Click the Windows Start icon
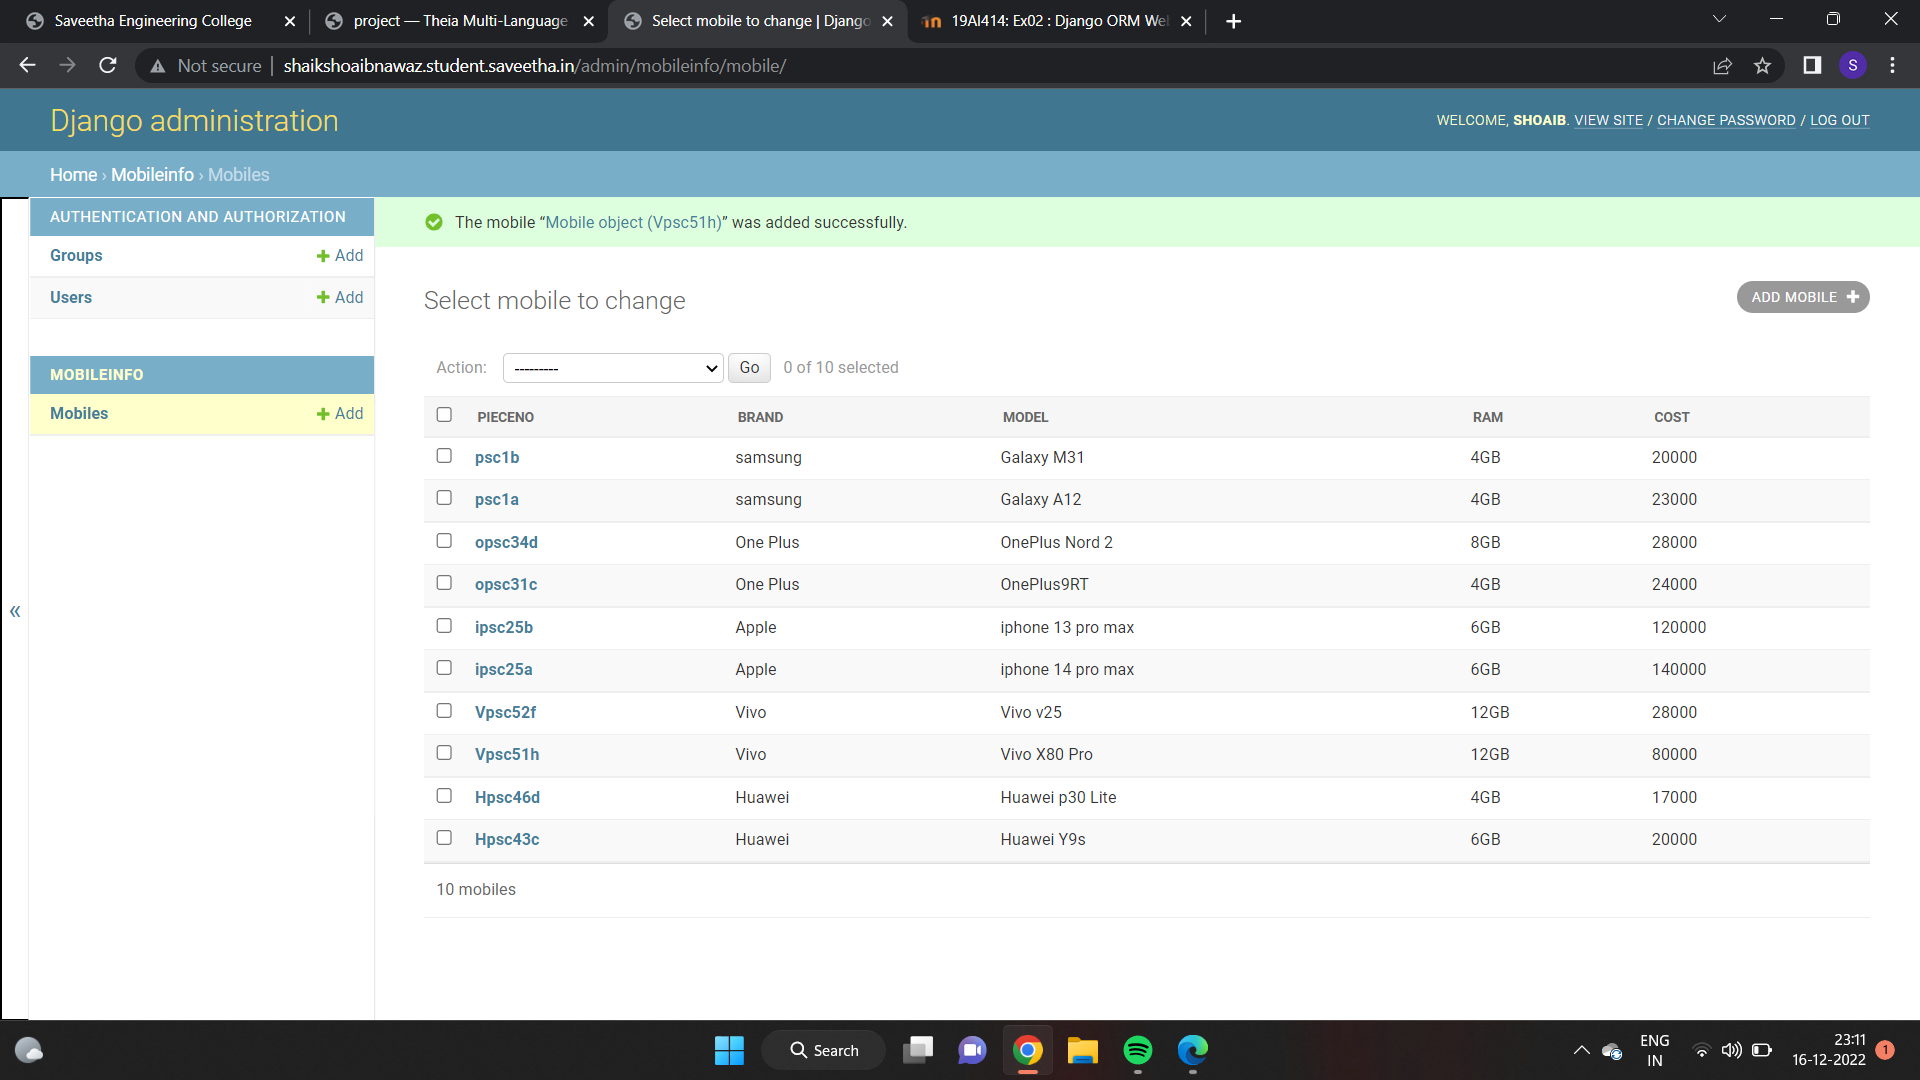 (x=729, y=1050)
